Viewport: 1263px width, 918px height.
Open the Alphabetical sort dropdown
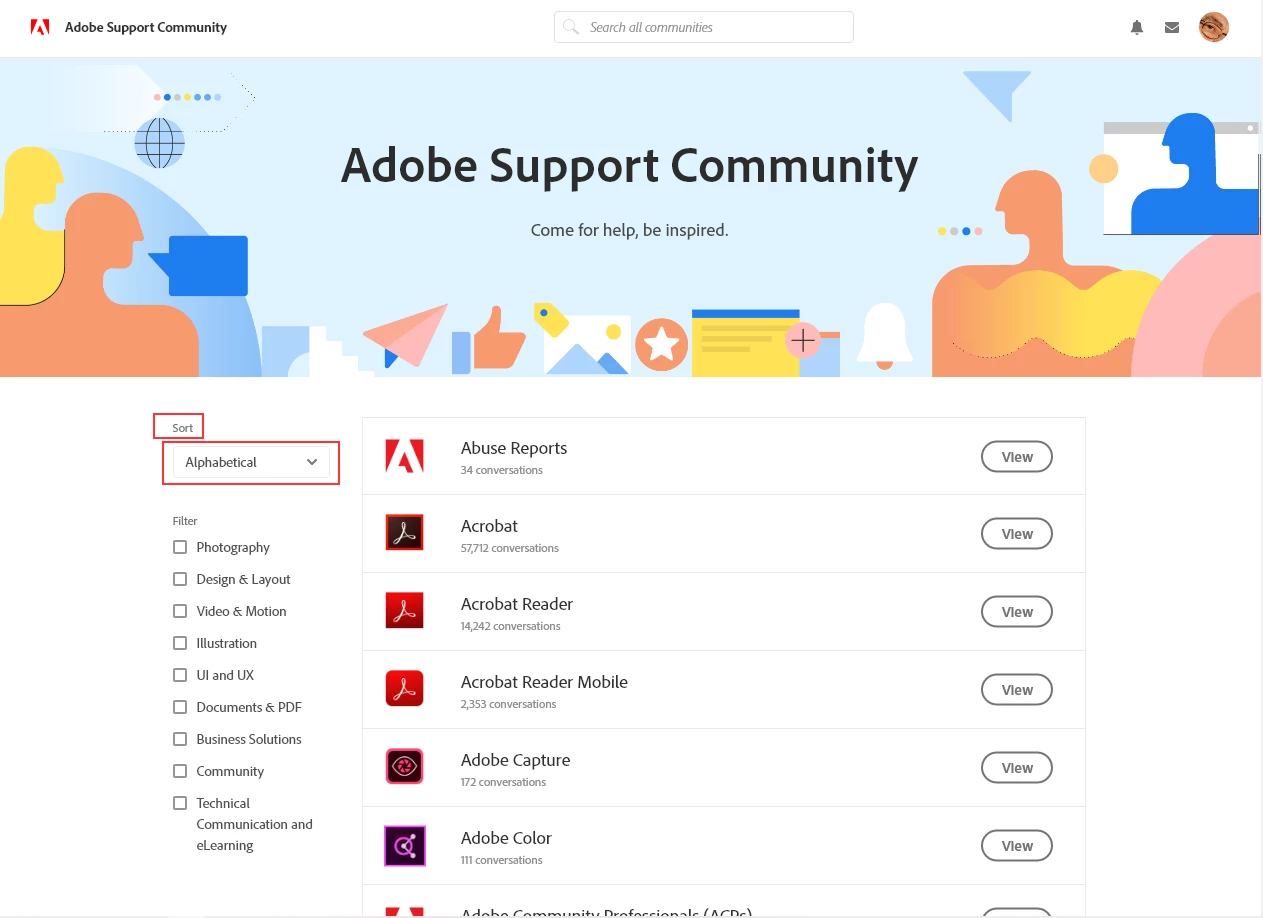(251, 462)
